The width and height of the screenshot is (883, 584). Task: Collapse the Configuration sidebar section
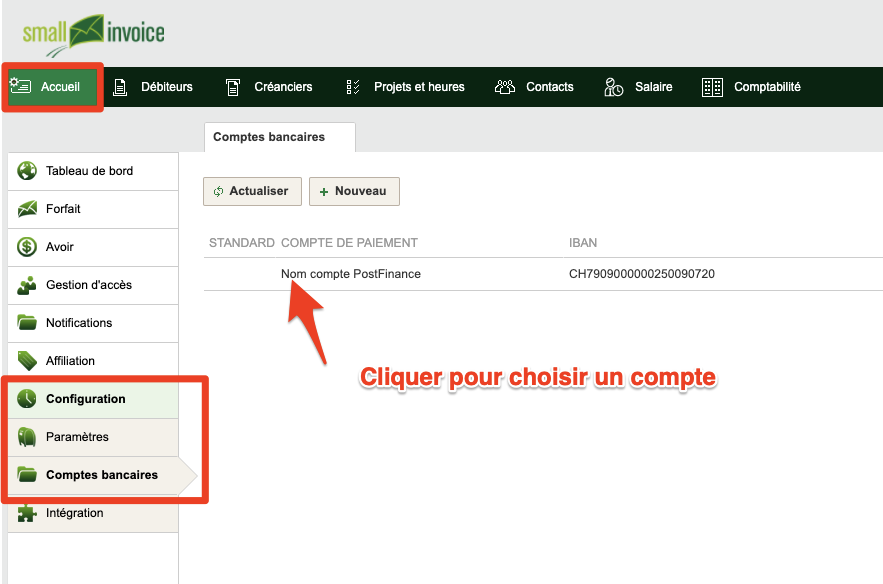[x=93, y=399]
